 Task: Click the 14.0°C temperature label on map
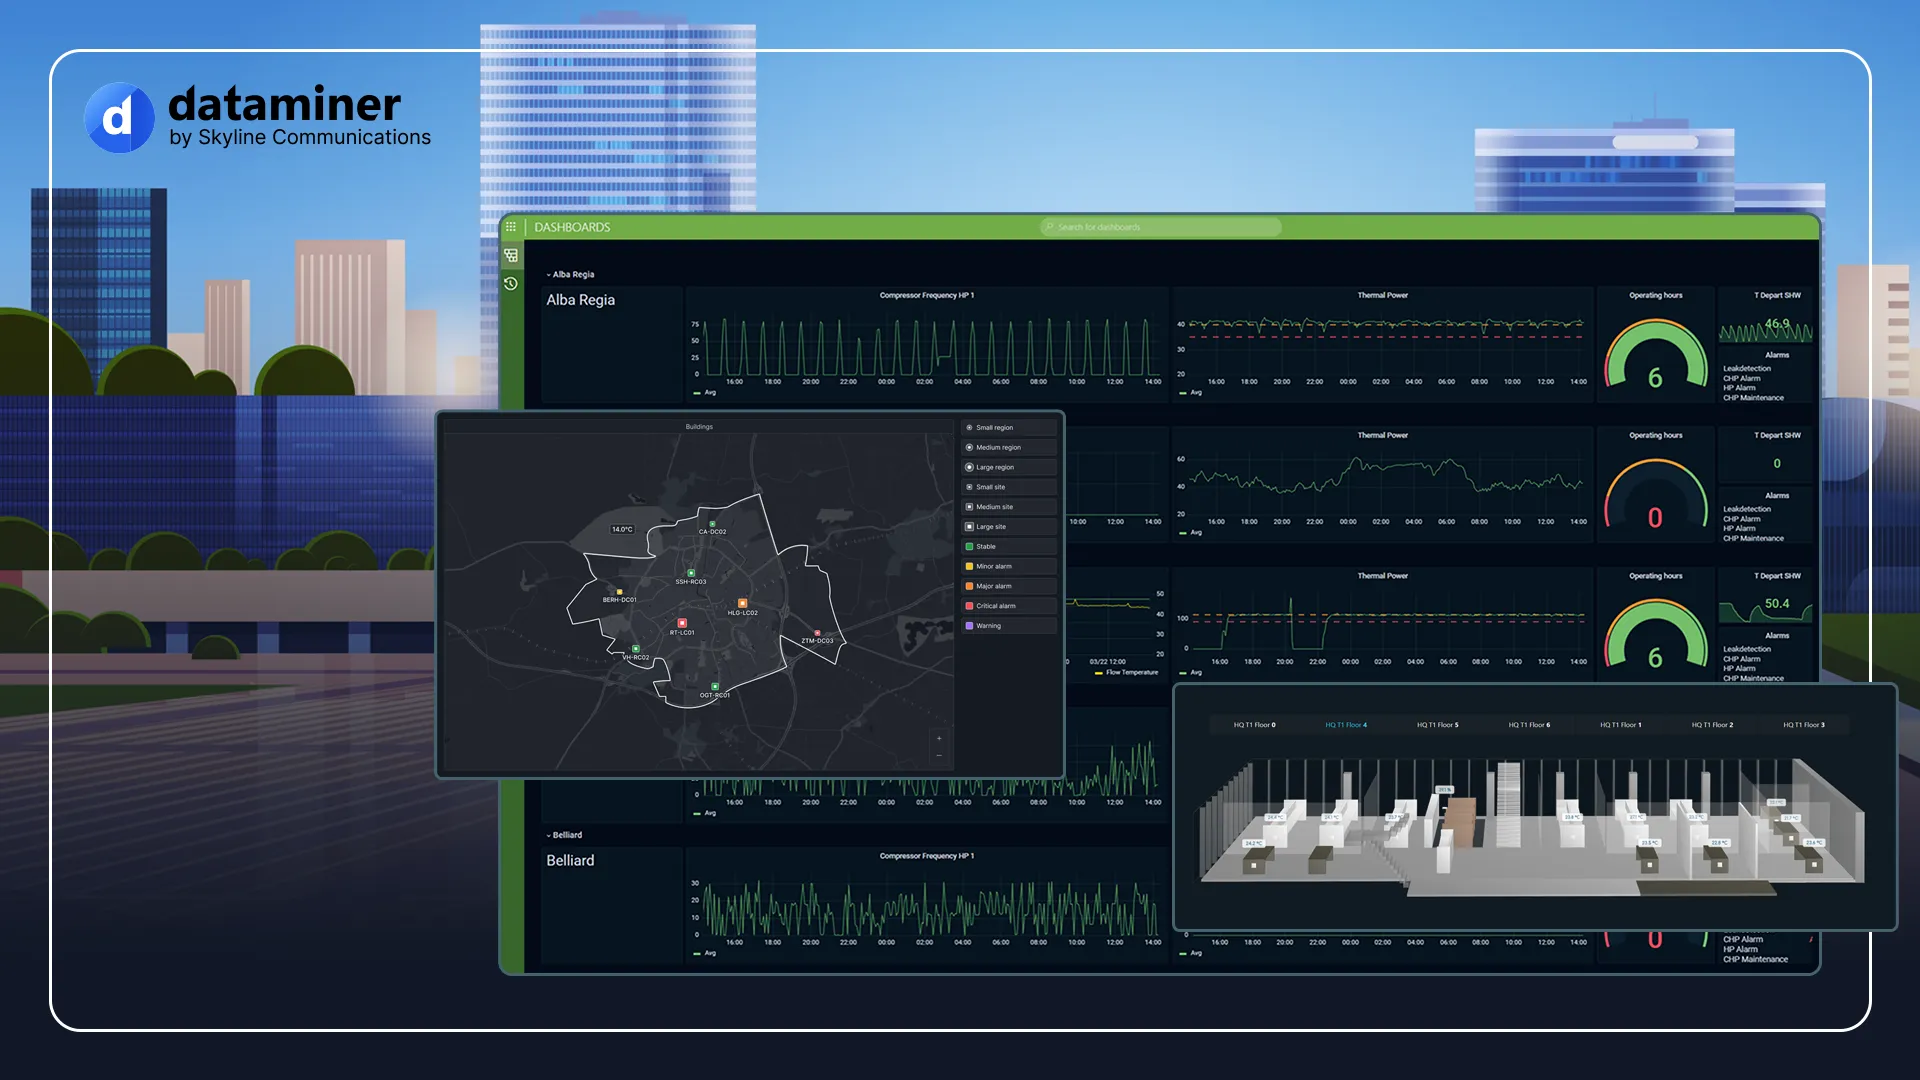(622, 529)
